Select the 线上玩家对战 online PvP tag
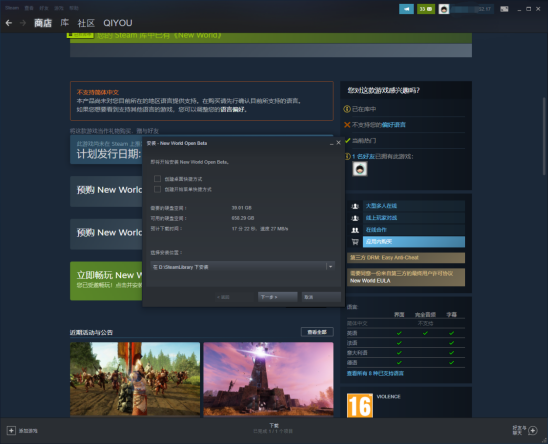This screenshot has height=444, width=548. (414, 218)
